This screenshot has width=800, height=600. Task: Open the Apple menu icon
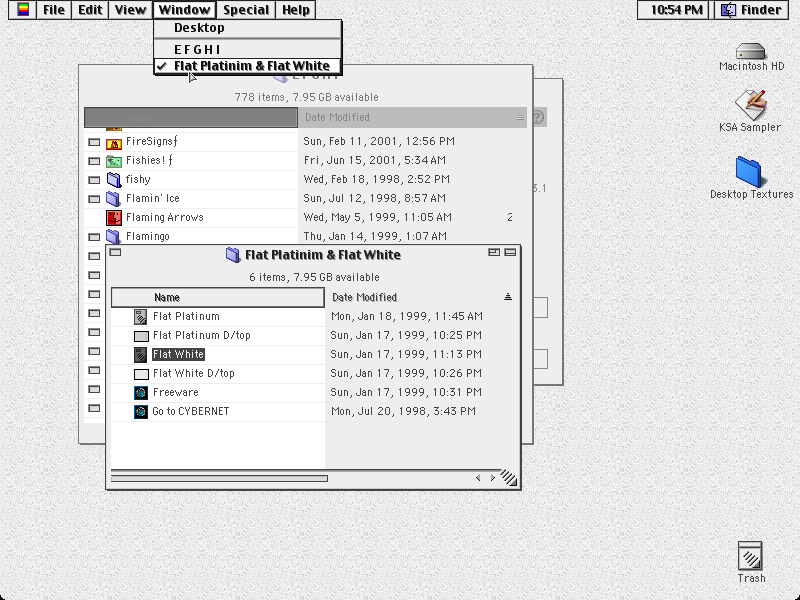[23, 10]
